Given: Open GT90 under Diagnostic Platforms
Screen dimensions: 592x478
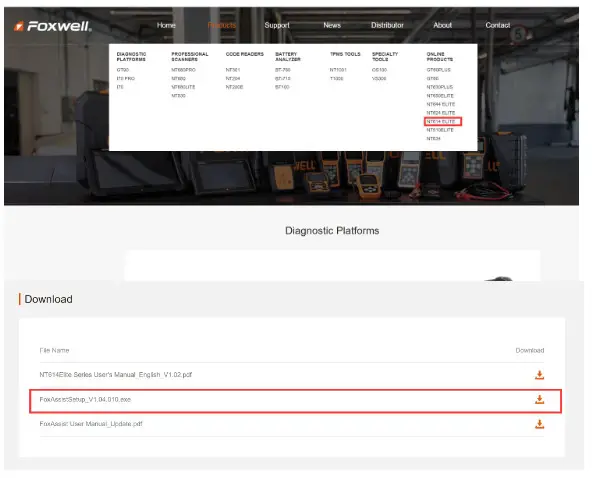Looking at the screenshot, I should click(123, 70).
